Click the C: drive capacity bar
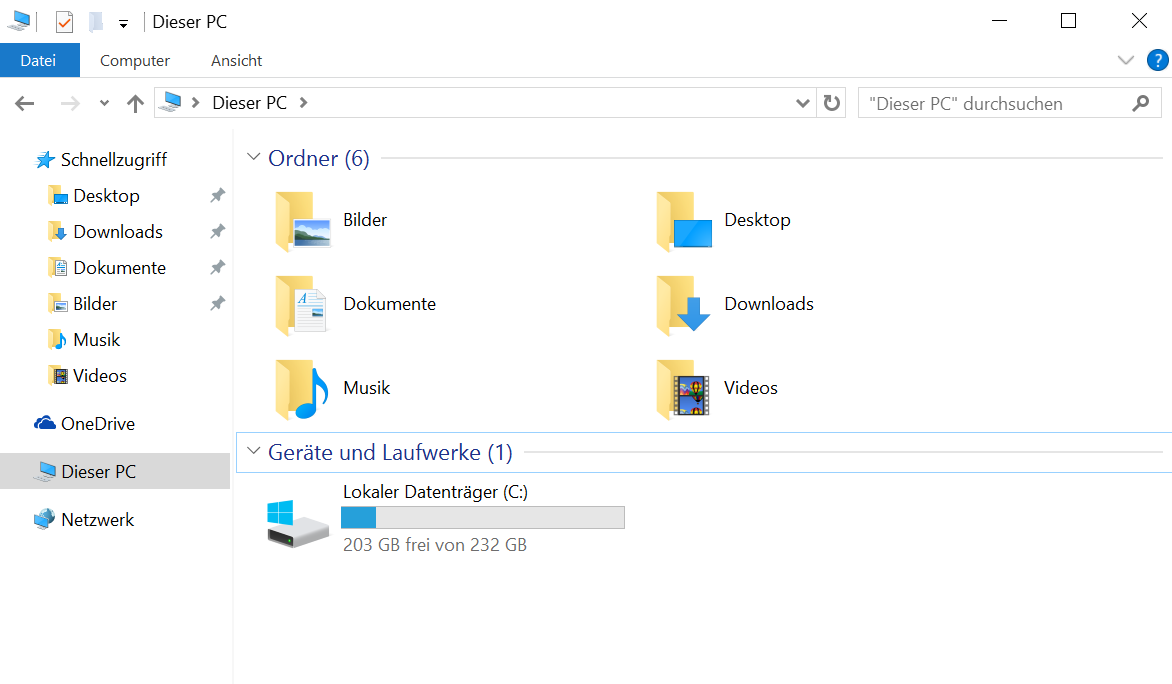The height and width of the screenshot is (684, 1172). click(483, 517)
